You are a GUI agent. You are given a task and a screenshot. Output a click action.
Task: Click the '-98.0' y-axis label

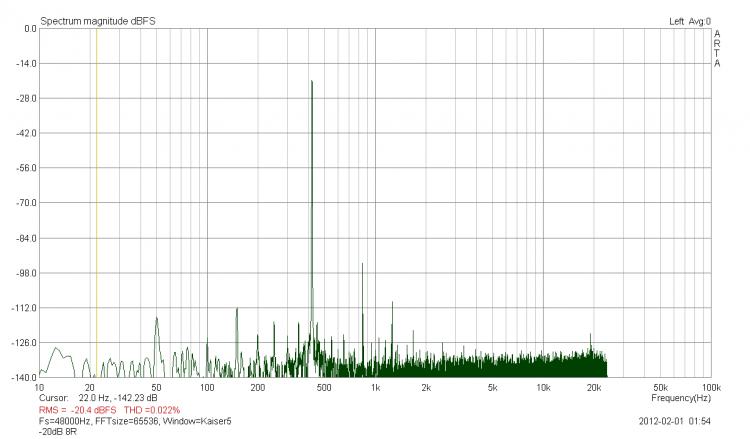pos(26,273)
